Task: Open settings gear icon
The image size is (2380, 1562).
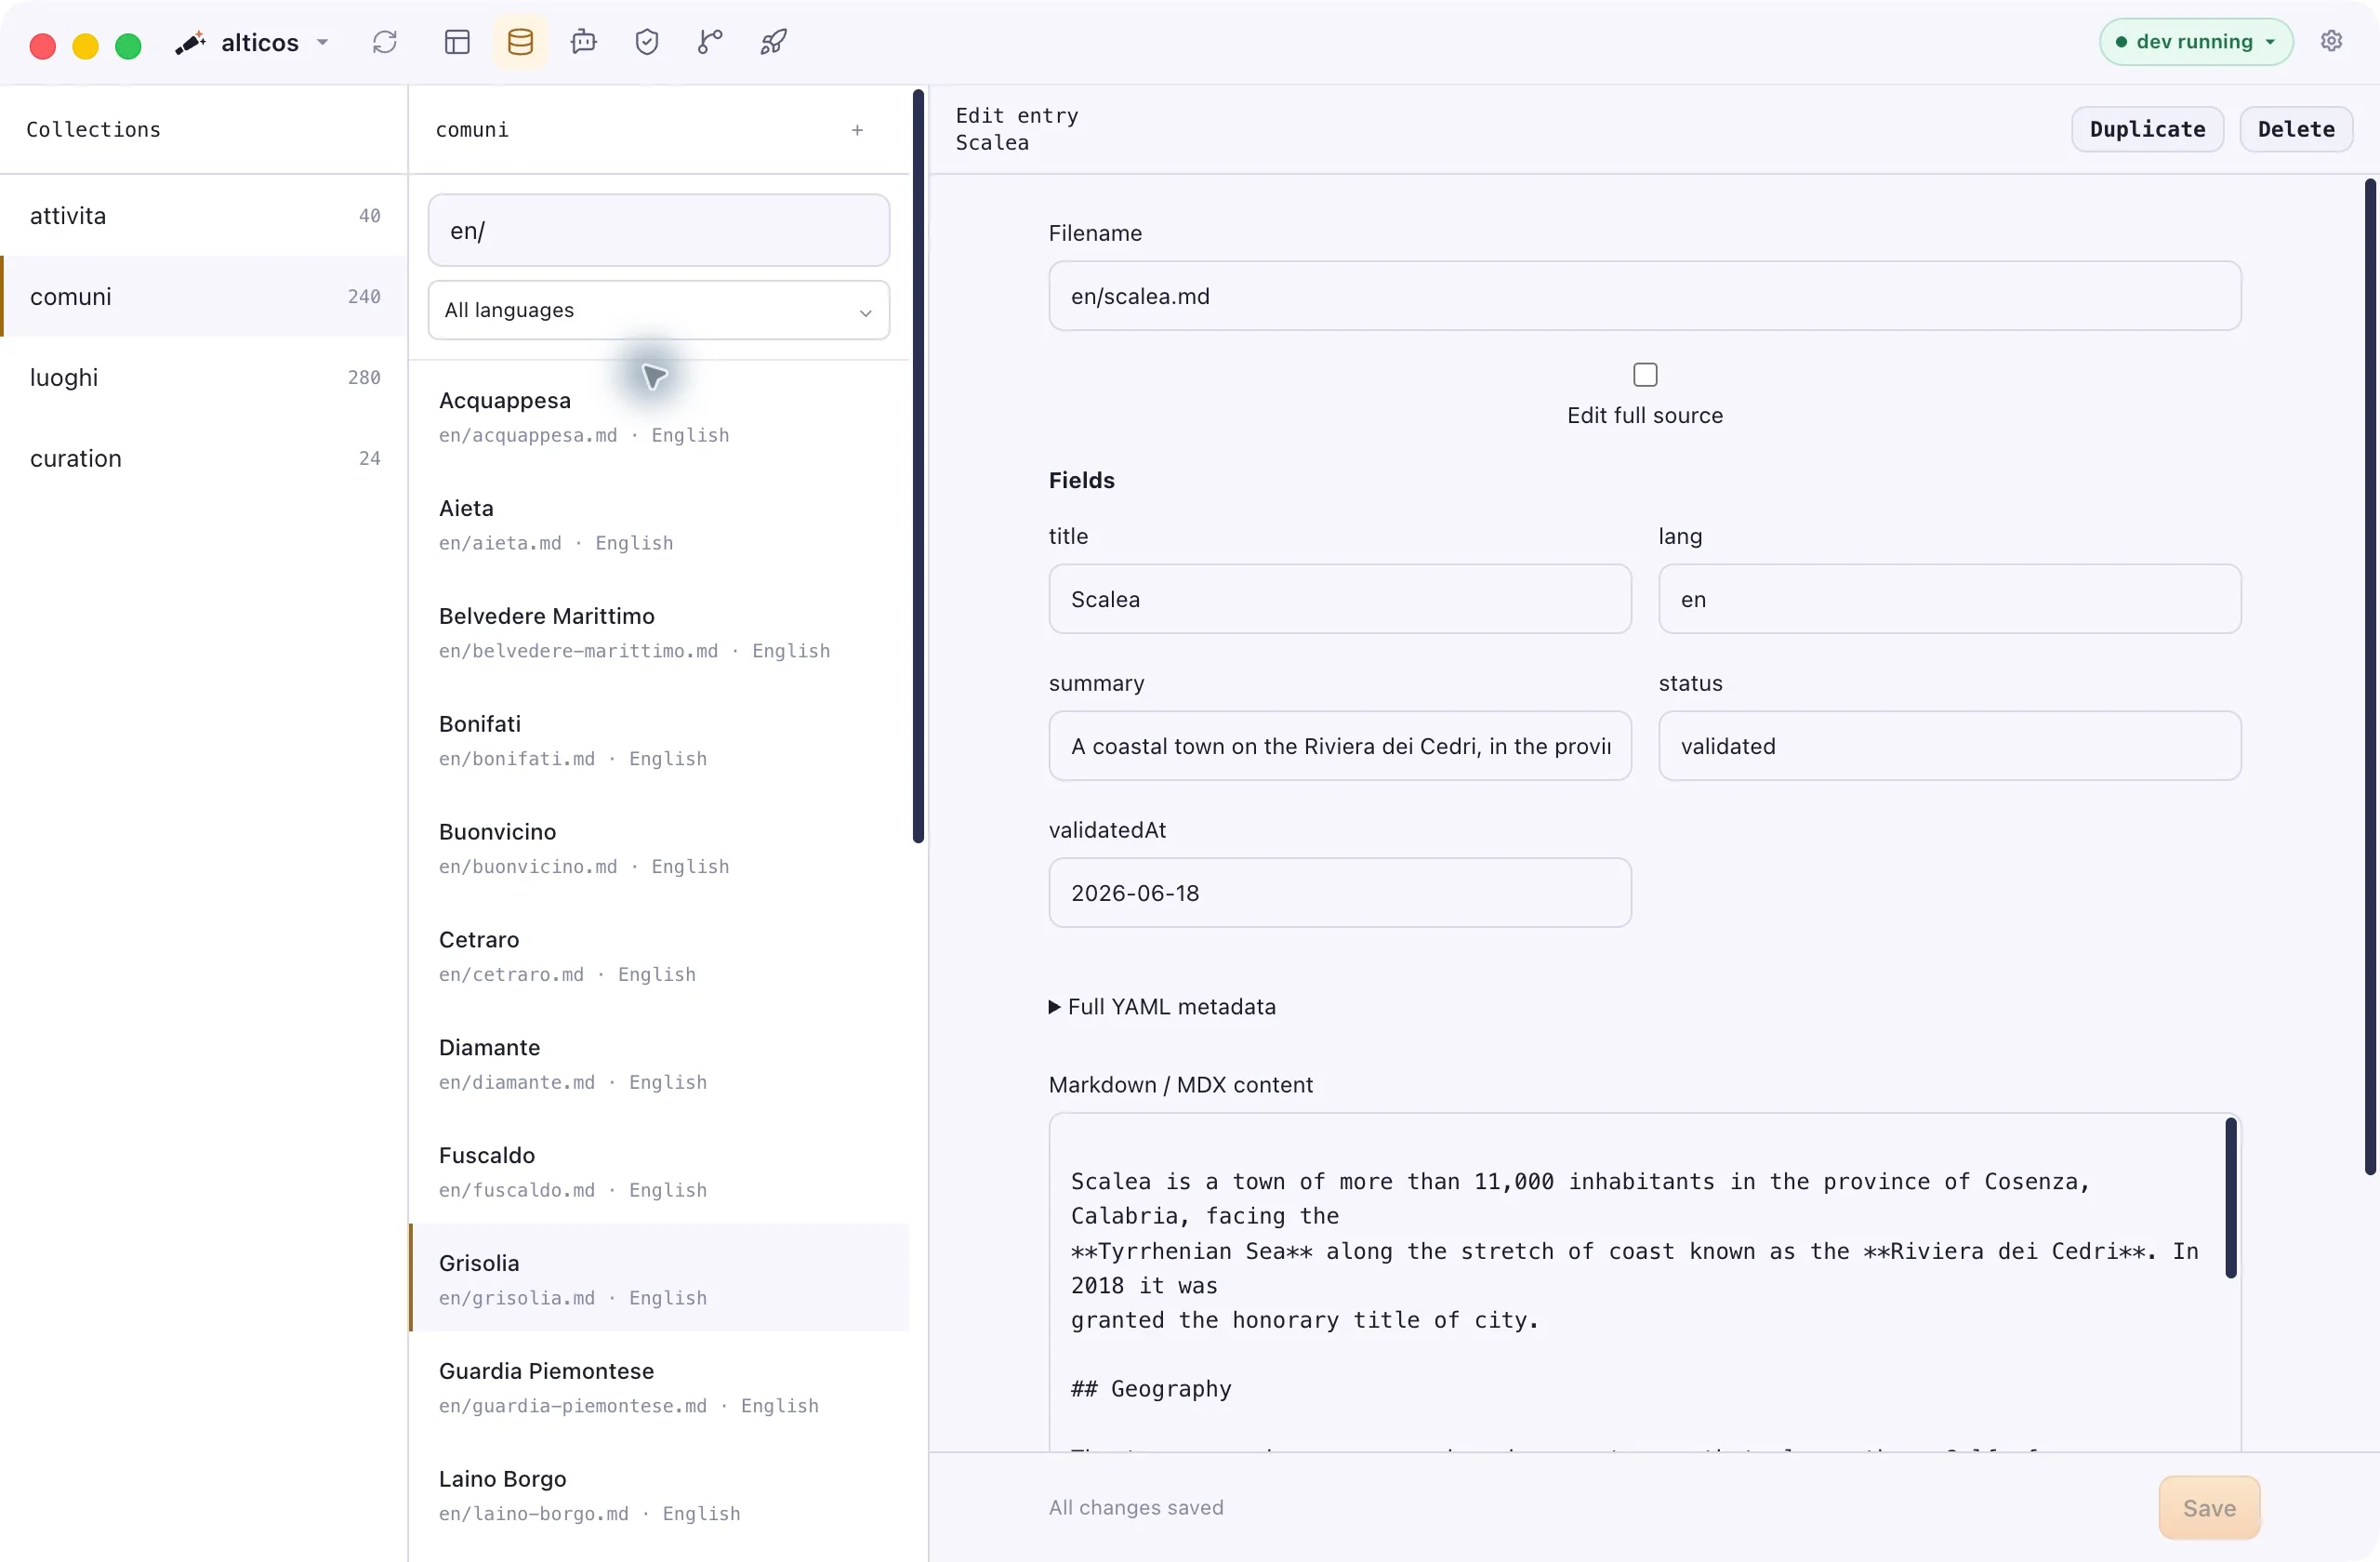Action: (x=2331, y=41)
